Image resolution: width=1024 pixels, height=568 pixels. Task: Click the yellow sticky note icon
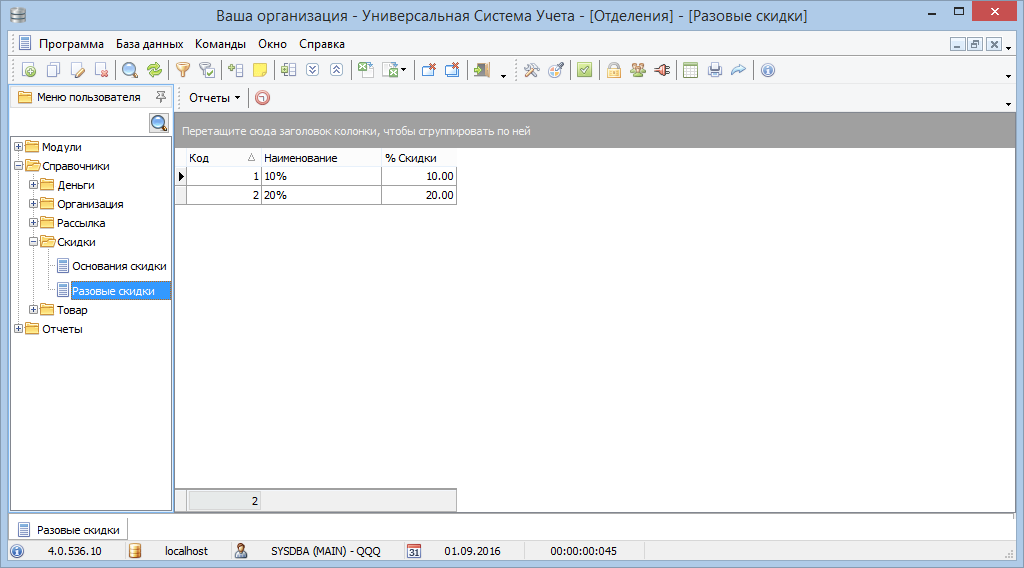coord(260,70)
